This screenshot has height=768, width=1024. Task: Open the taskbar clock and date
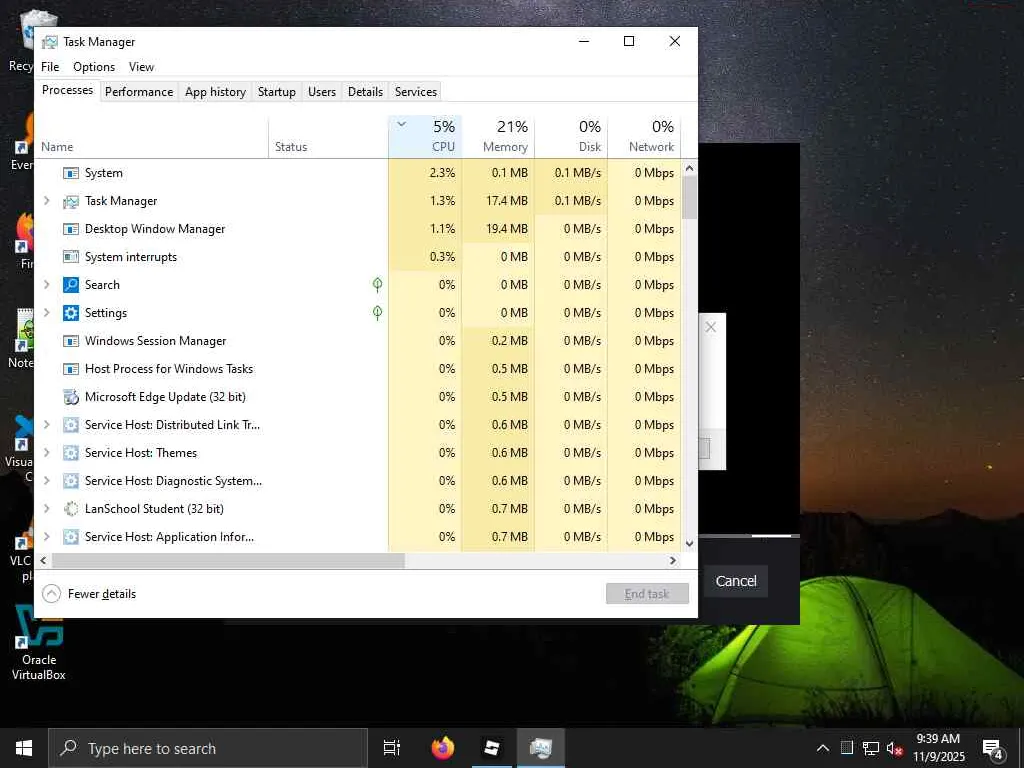938,748
